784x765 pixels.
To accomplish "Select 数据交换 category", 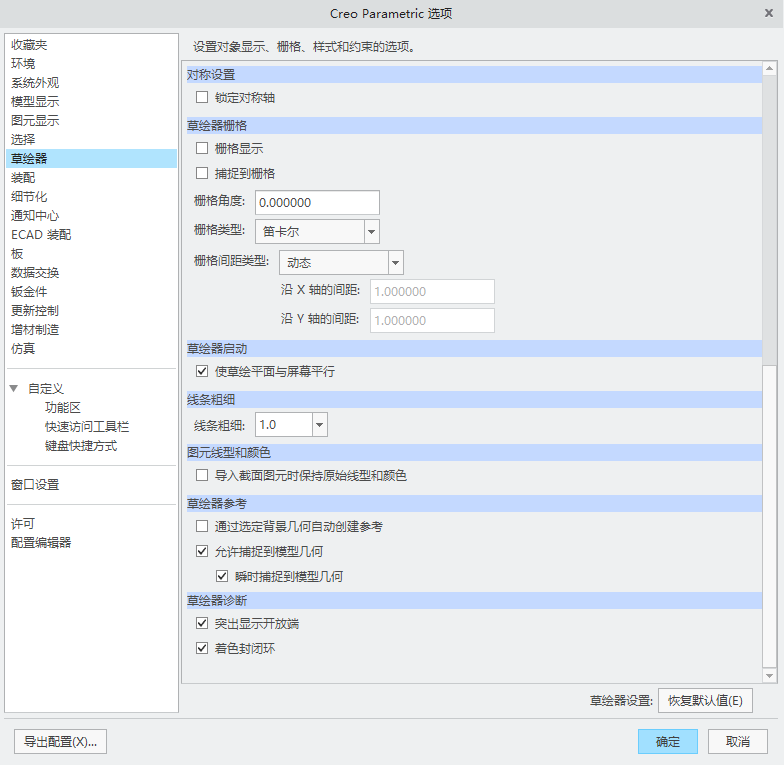I will (92, 272).
